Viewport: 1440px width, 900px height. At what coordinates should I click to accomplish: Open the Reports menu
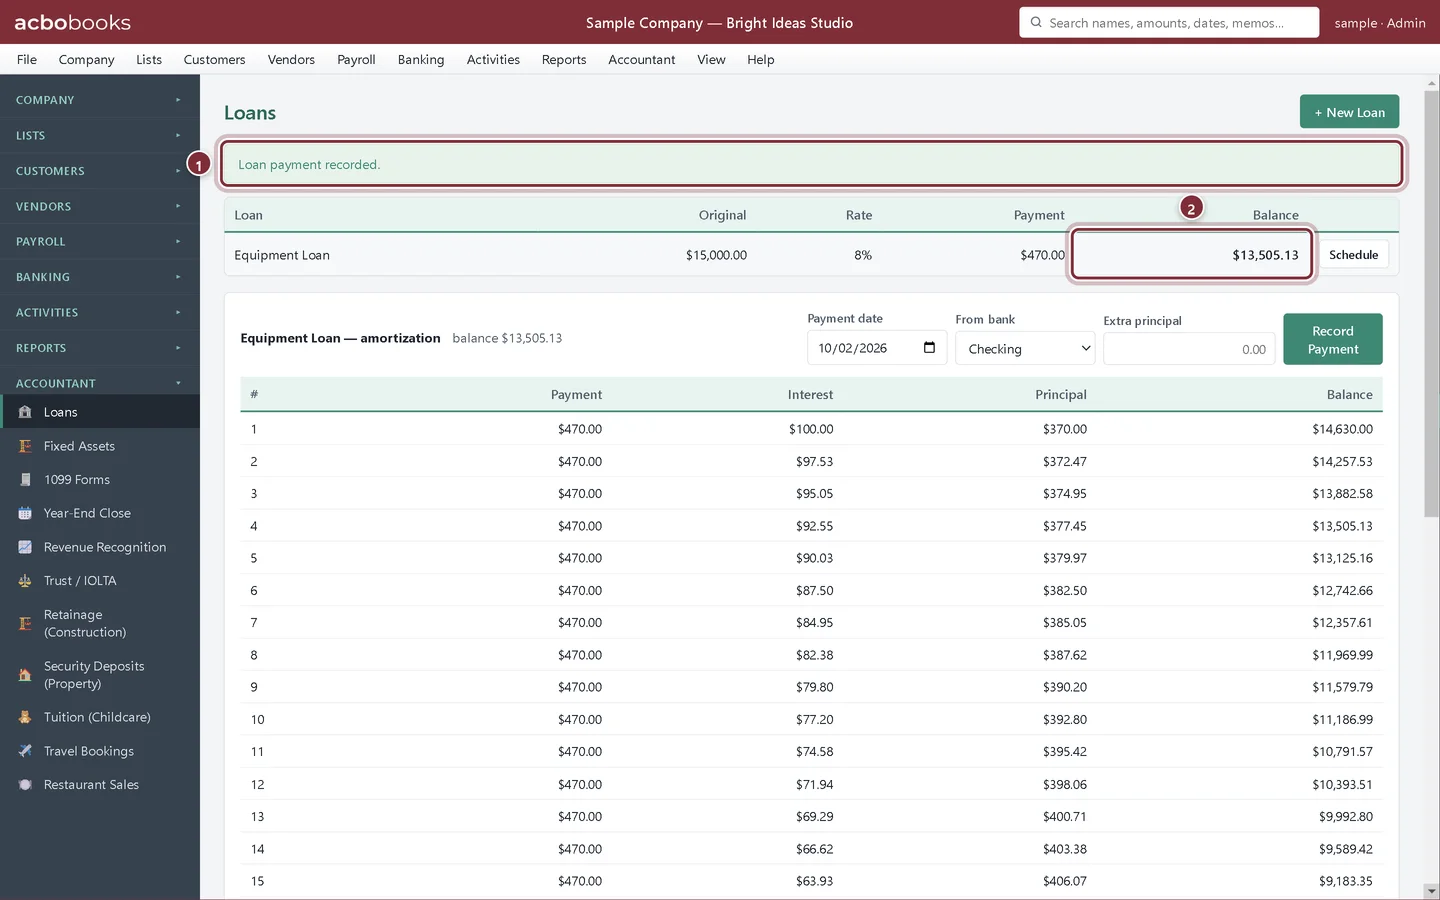pos(564,59)
